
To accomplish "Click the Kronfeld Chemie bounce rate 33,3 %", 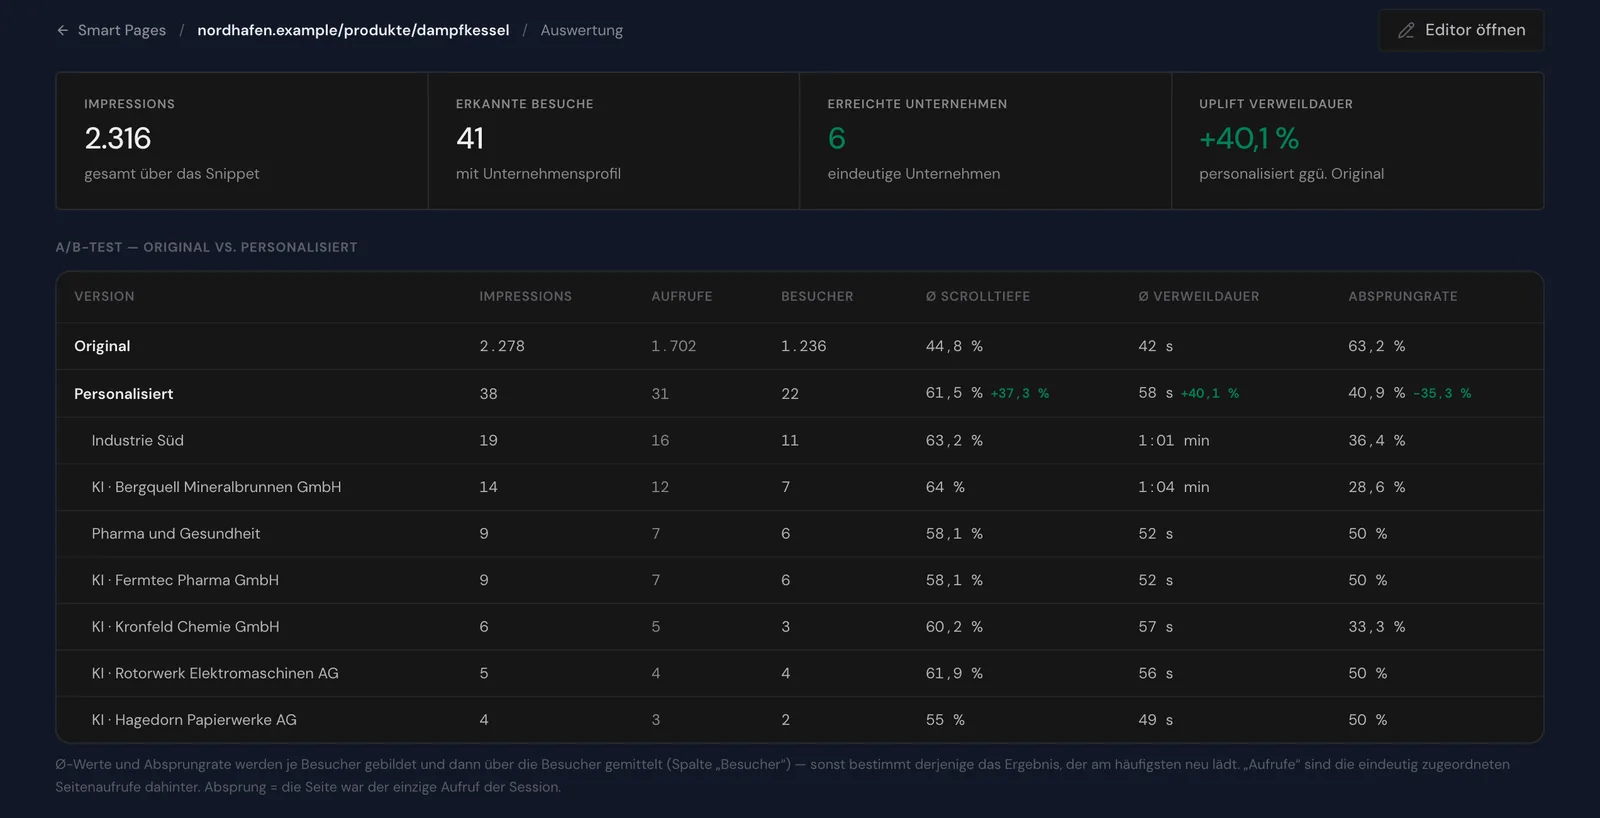I will click(x=1377, y=627).
